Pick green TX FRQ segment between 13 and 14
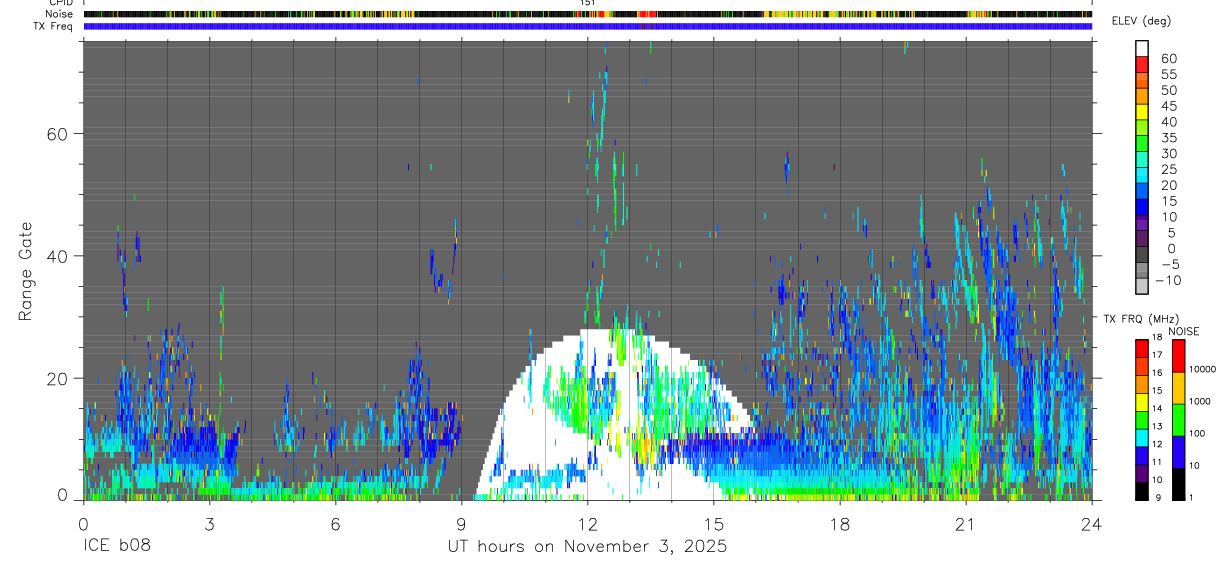Screen dimensions: 1228x567 click(1142, 418)
